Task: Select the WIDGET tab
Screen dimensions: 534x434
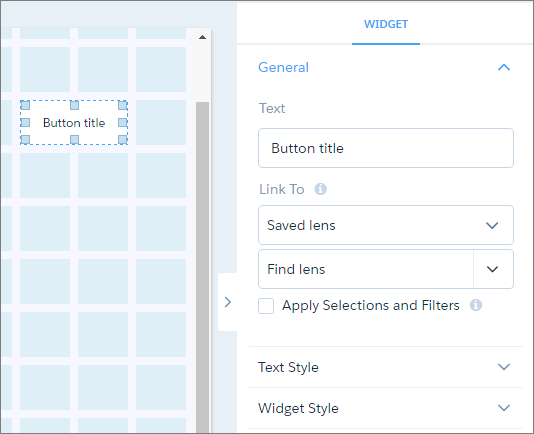Action: click(386, 24)
